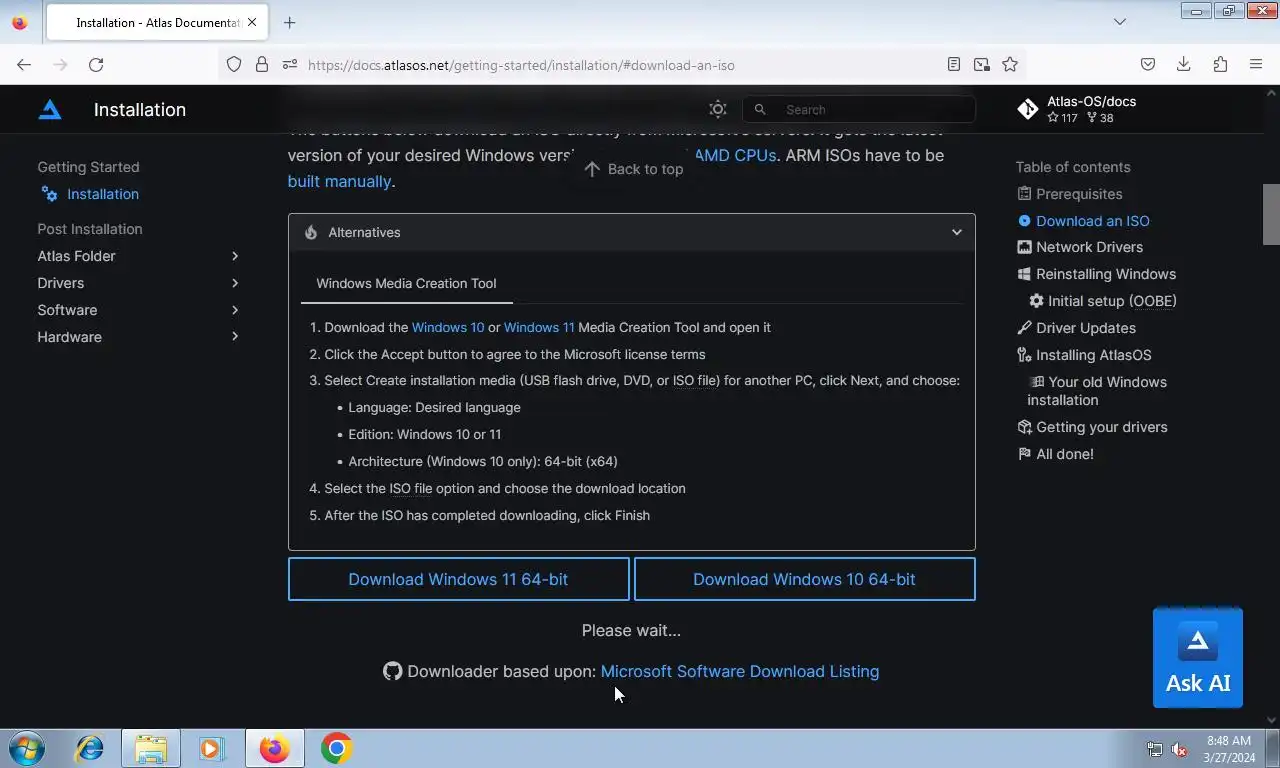
Task: Launch Internet Explorer from taskbar
Action: (89, 748)
